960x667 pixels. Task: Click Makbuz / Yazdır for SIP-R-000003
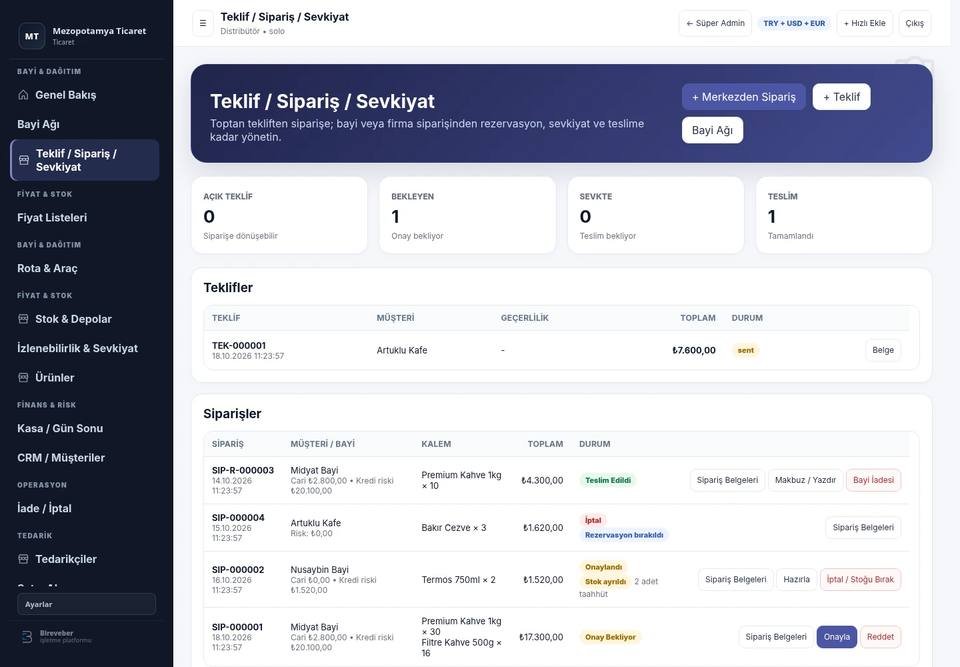coord(805,480)
